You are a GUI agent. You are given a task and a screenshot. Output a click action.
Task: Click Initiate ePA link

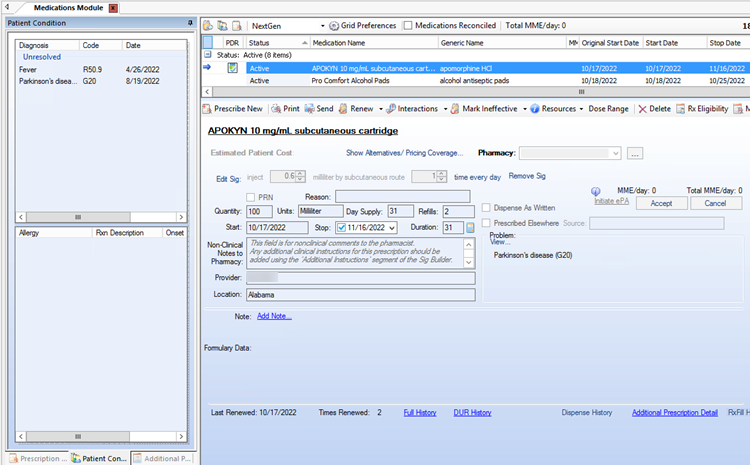point(611,201)
